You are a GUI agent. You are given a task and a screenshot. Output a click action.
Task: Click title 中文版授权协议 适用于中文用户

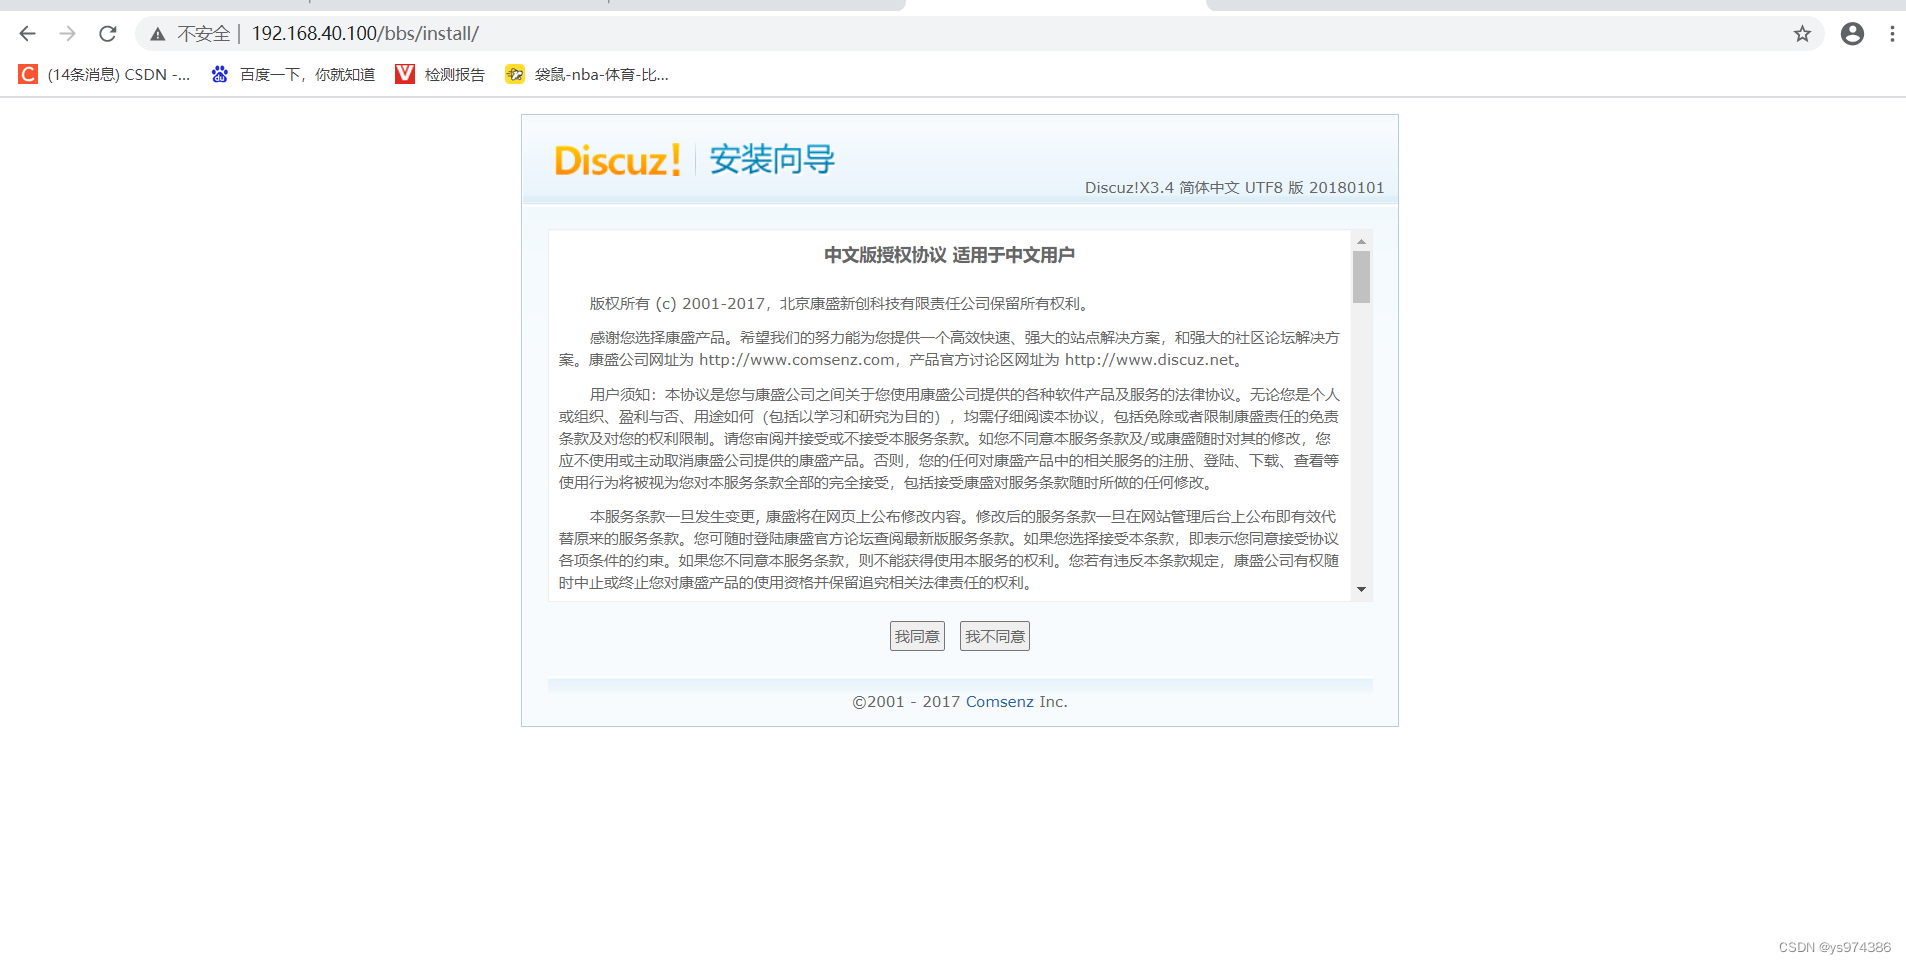click(x=949, y=255)
